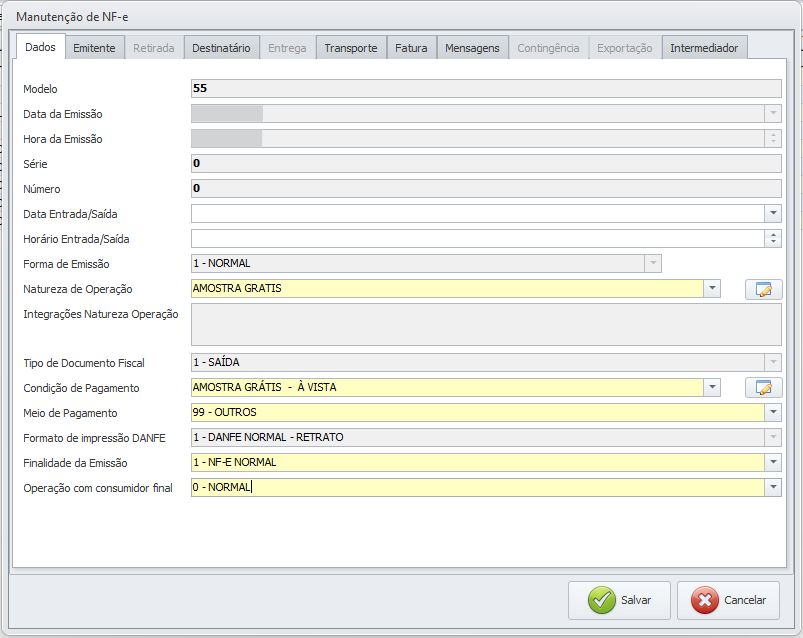Image resolution: width=803 pixels, height=638 pixels.
Task: Go to the Transporte tab
Action: pyautogui.click(x=351, y=48)
